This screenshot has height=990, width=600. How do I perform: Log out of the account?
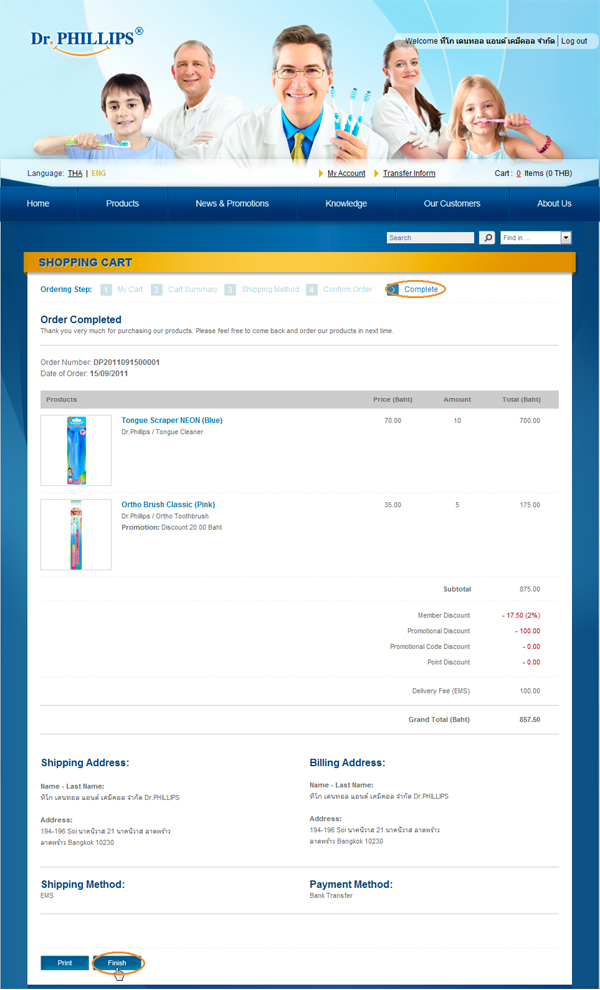coord(574,41)
